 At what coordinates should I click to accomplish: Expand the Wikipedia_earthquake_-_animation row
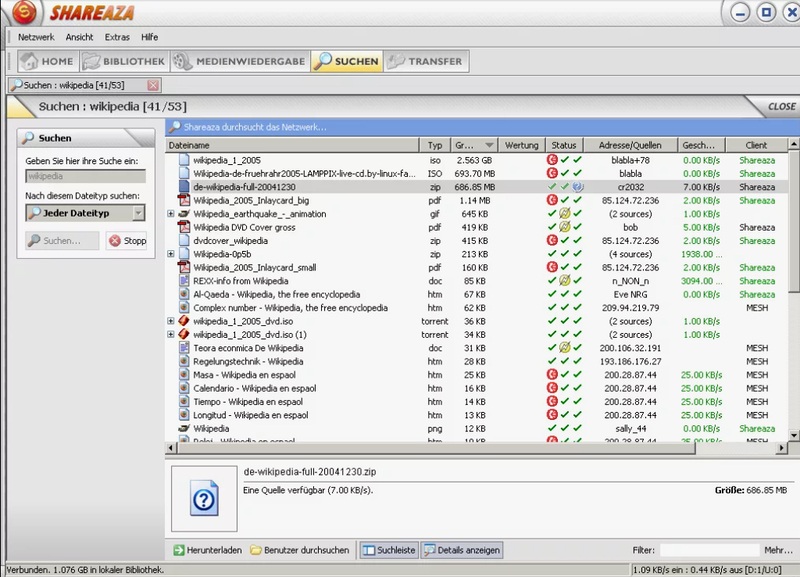171,214
